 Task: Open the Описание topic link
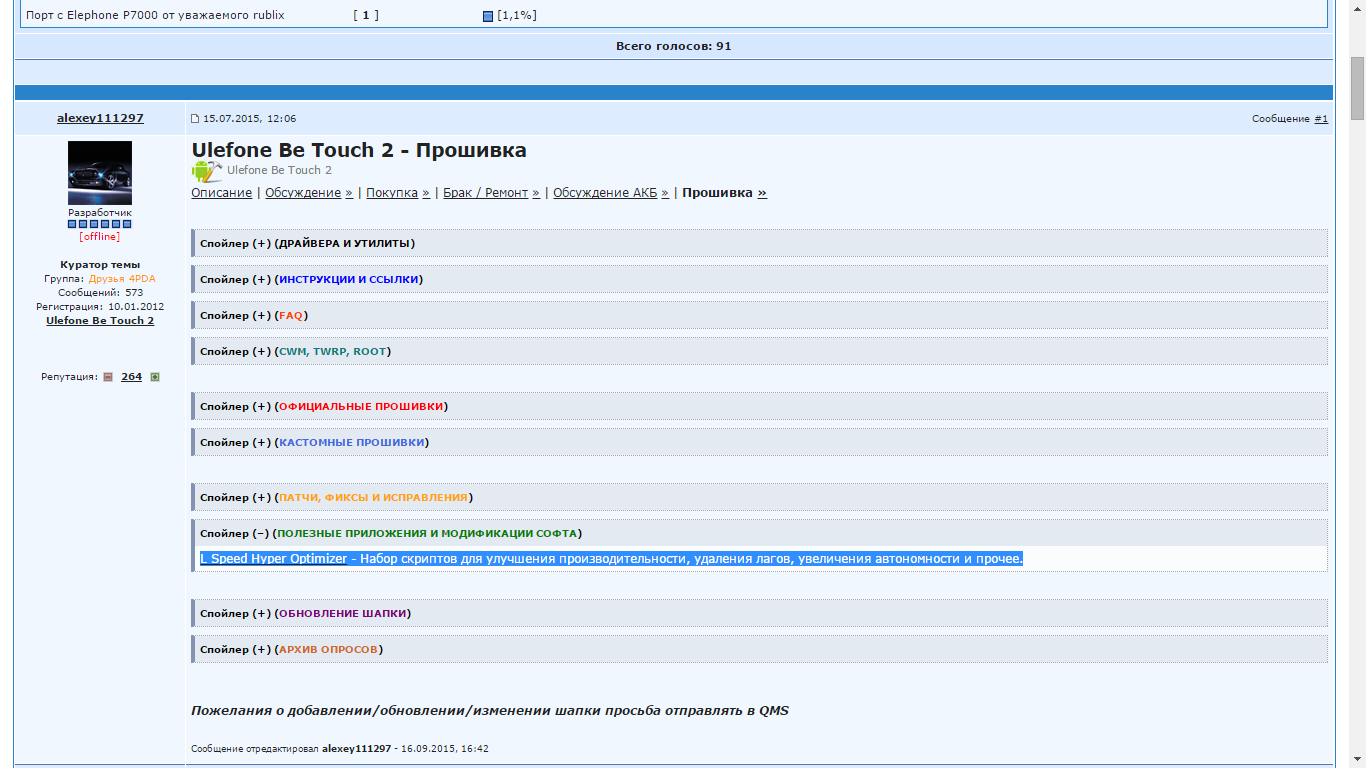tap(222, 193)
